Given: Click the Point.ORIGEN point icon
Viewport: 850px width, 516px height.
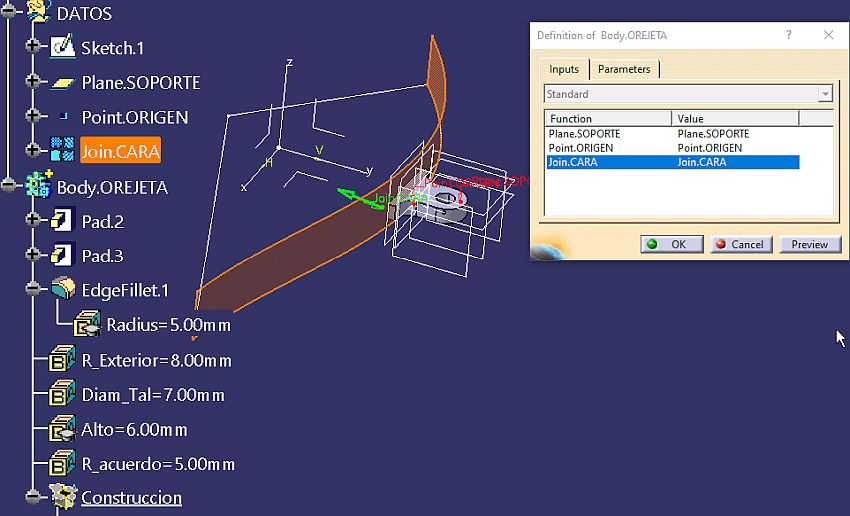Looking at the screenshot, I should 64,116.
